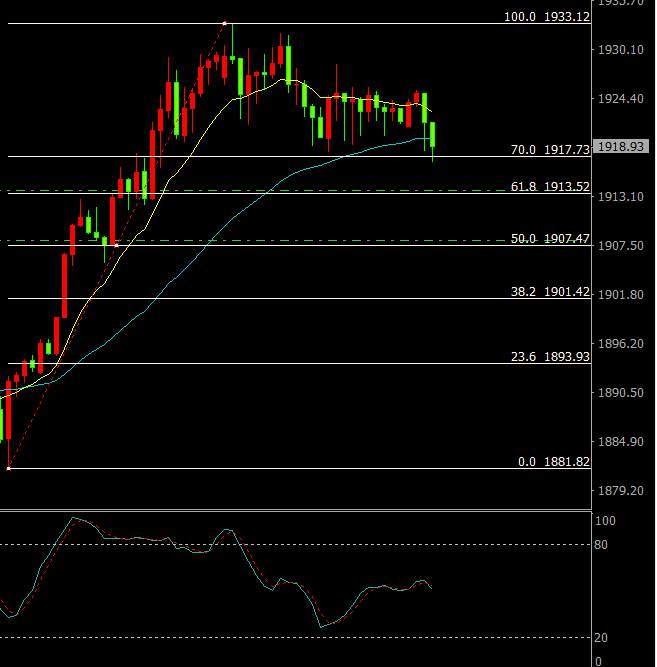Click the right end of the oscillator line

[x=431, y=588]
